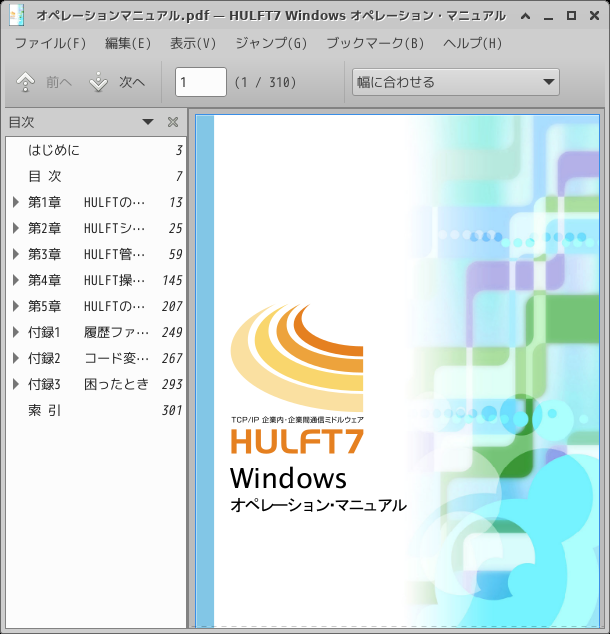Expand the 第4章 tree entry
This screenshot has height=634, width=610.
16,280
